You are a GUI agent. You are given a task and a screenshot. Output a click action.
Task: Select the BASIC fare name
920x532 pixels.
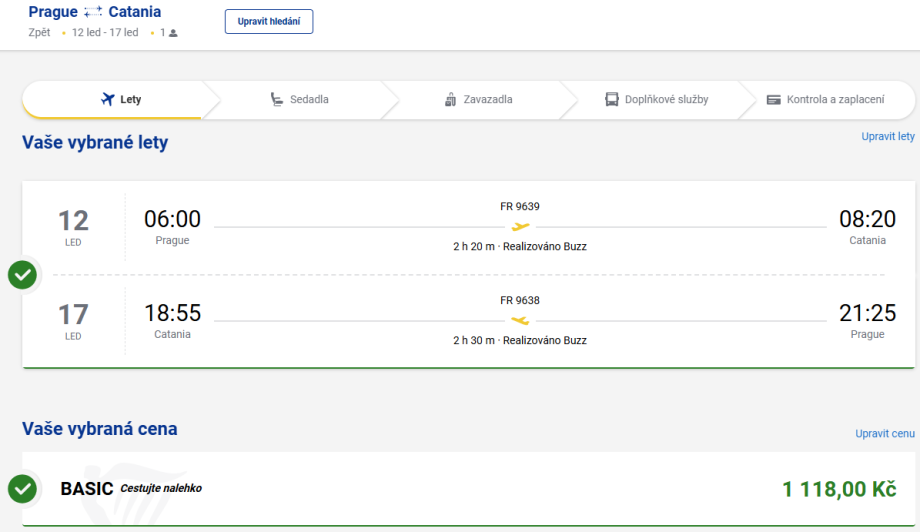pos(87,489)
